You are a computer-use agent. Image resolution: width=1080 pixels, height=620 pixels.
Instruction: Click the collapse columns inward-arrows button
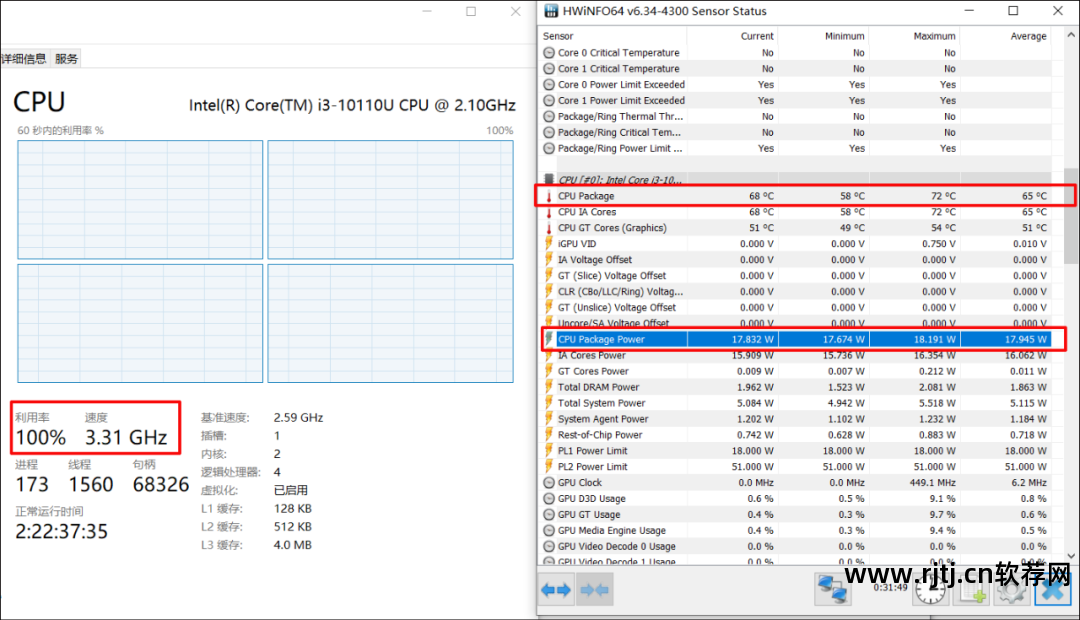[594, 590]
